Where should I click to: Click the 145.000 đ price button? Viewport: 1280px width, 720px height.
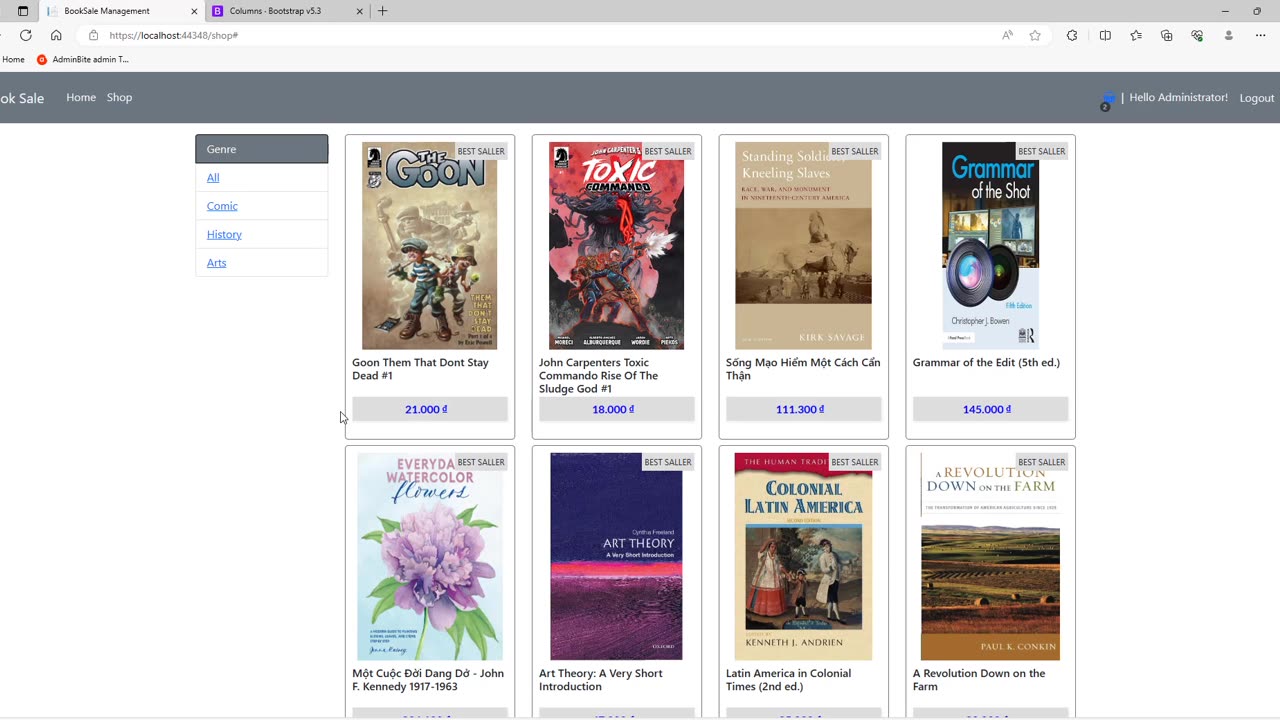coord(990,409)
